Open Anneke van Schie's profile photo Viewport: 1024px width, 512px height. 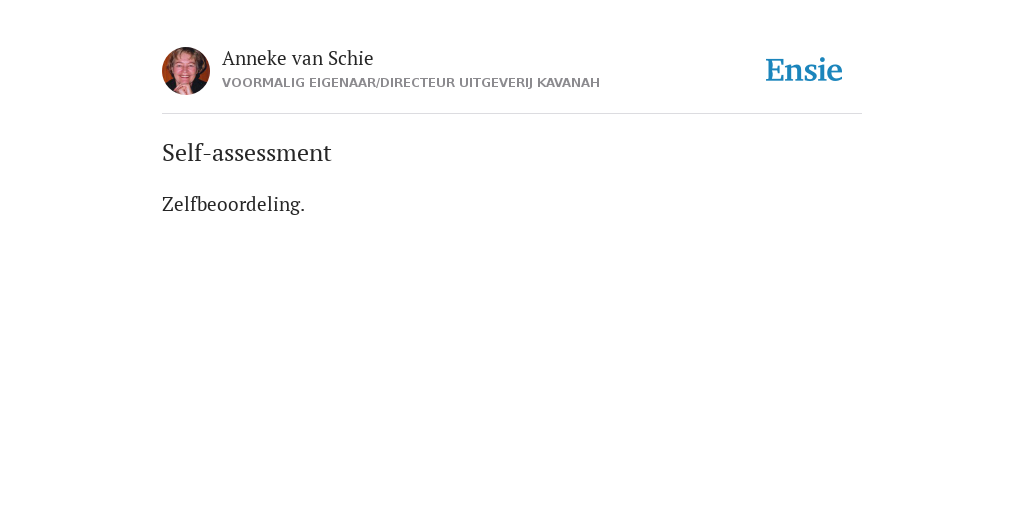pyautogui.click(x=186, y=71)
